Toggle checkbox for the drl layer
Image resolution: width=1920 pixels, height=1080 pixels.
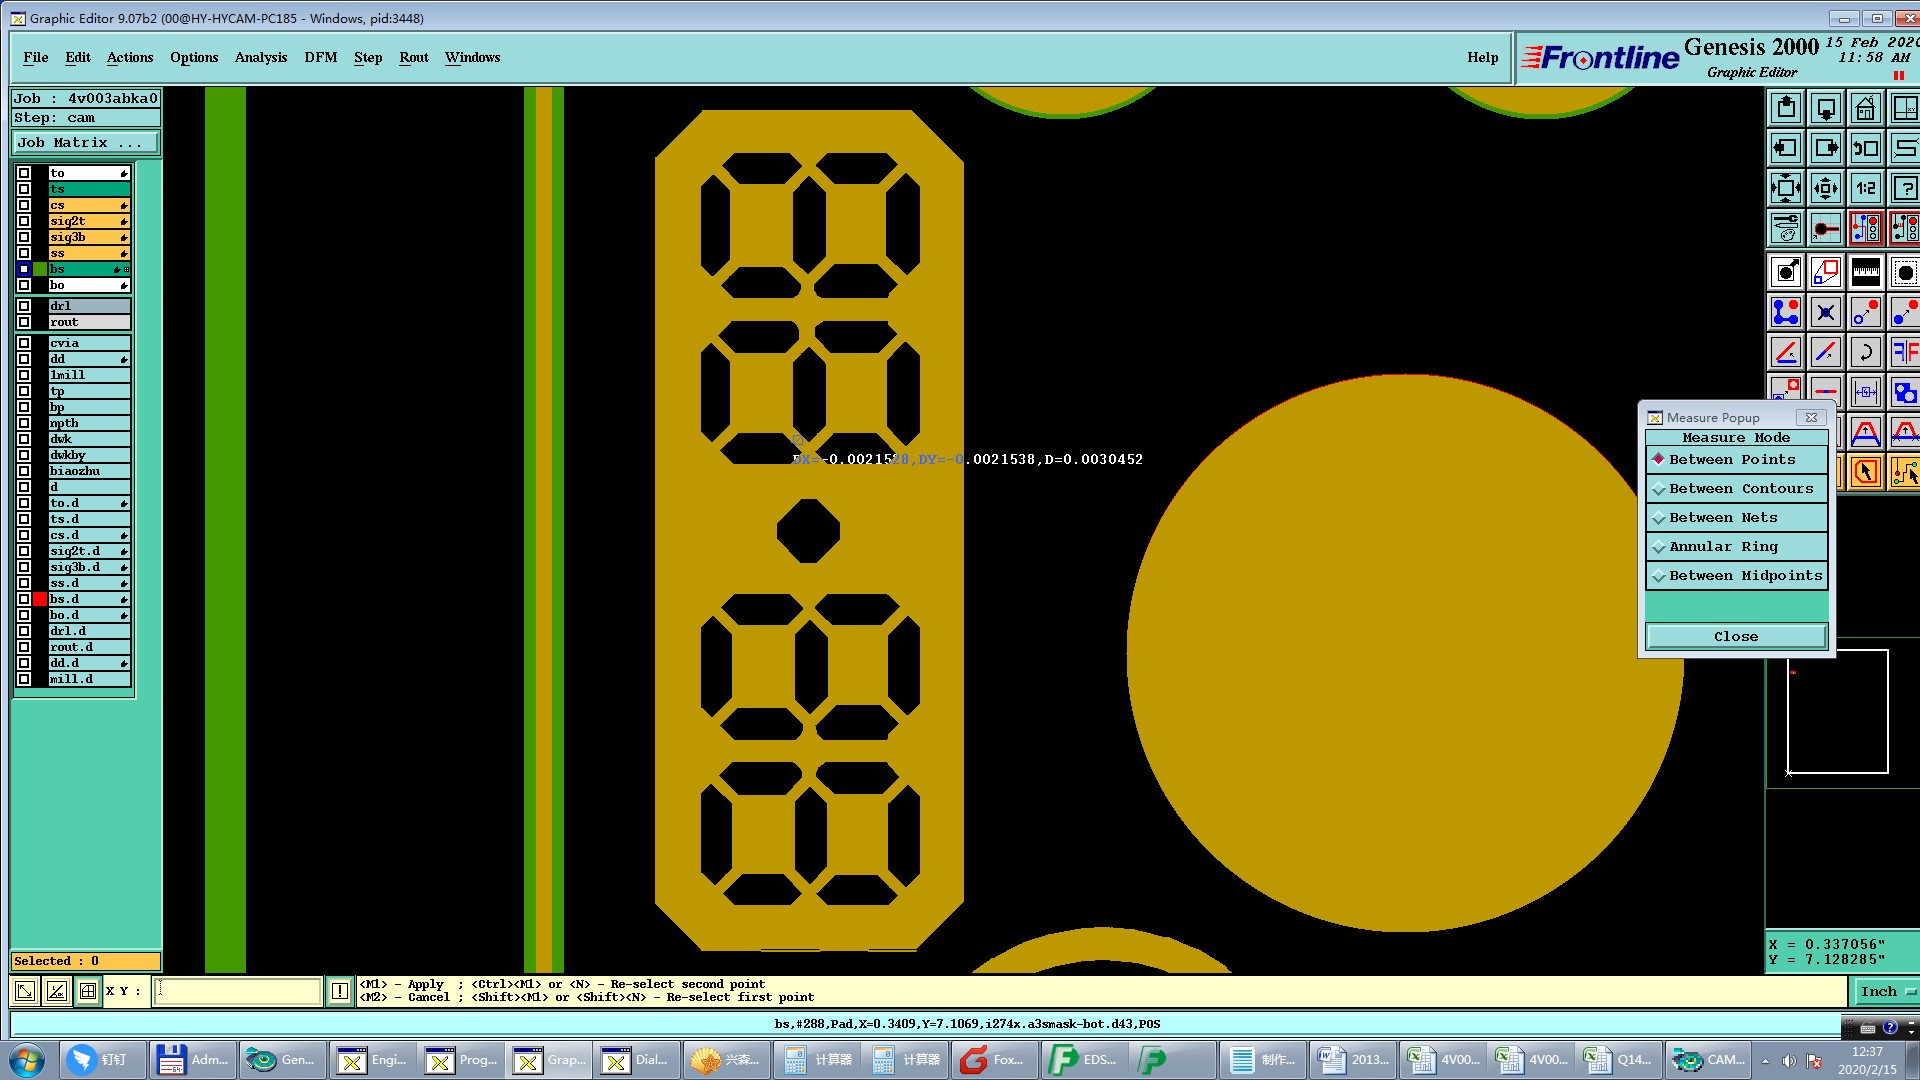tap(24, 306)
